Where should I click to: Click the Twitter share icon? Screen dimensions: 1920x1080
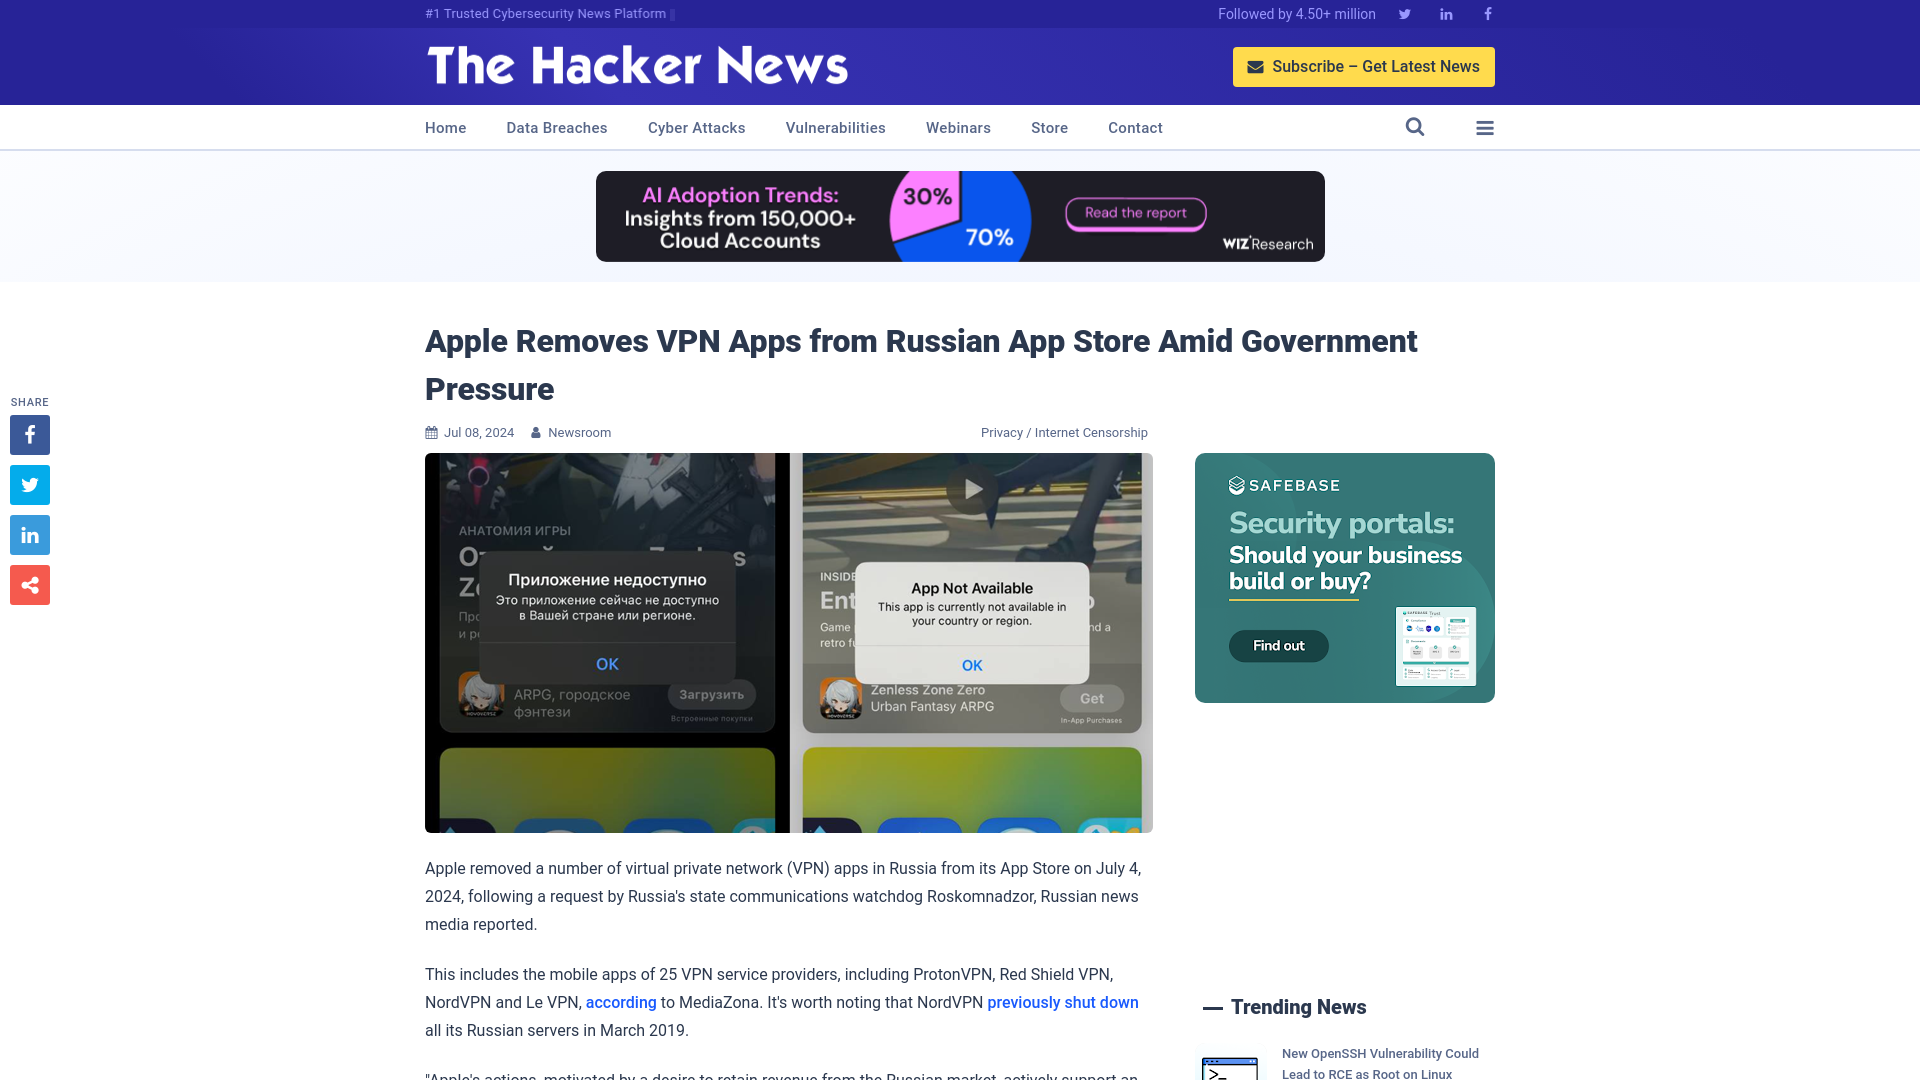point(29,484)
